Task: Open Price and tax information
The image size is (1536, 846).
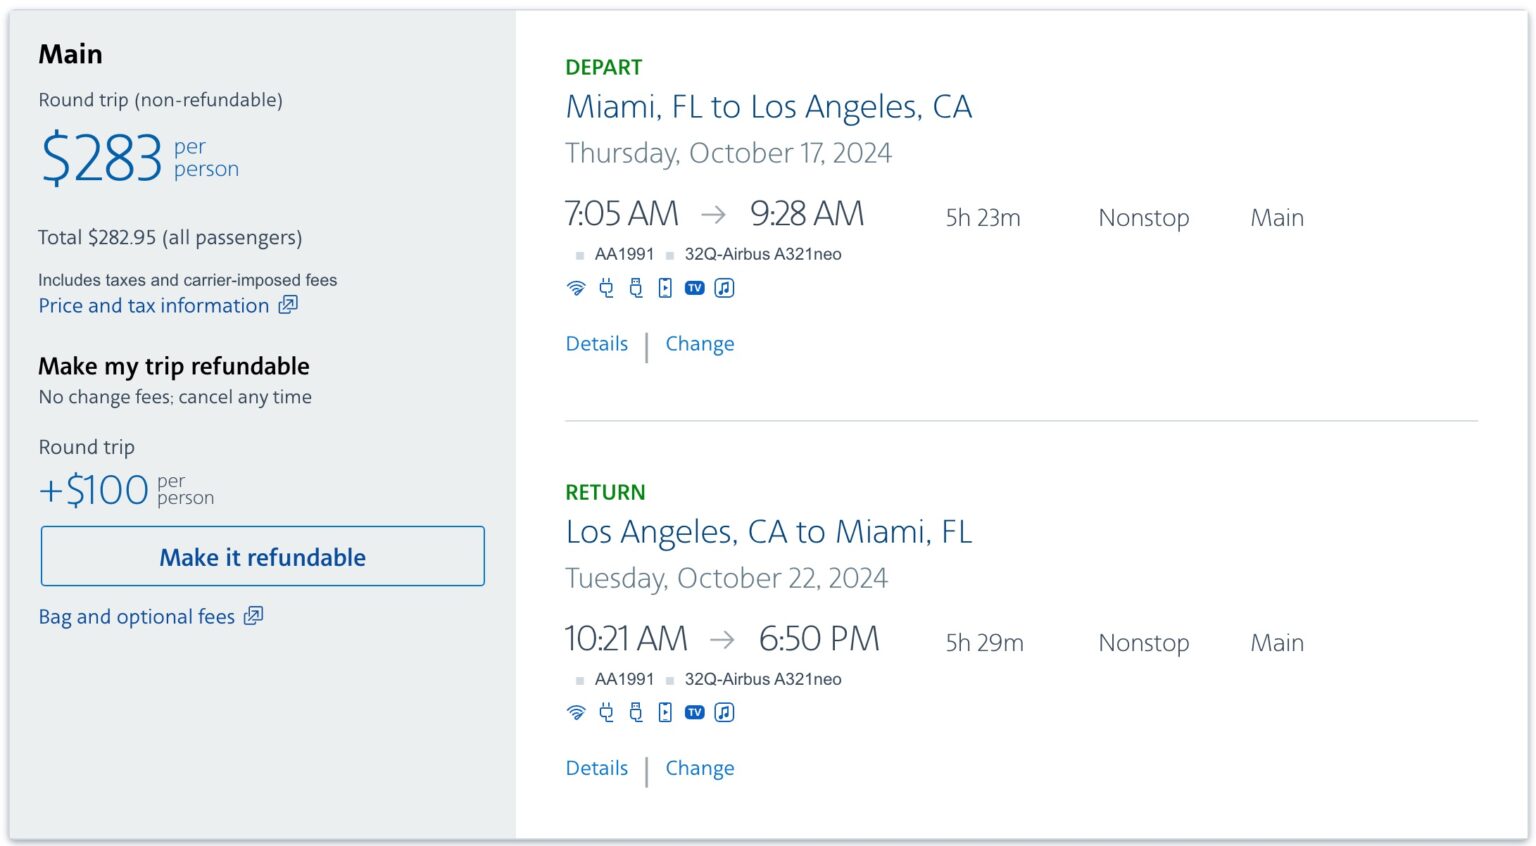Action: click(154, 306)
